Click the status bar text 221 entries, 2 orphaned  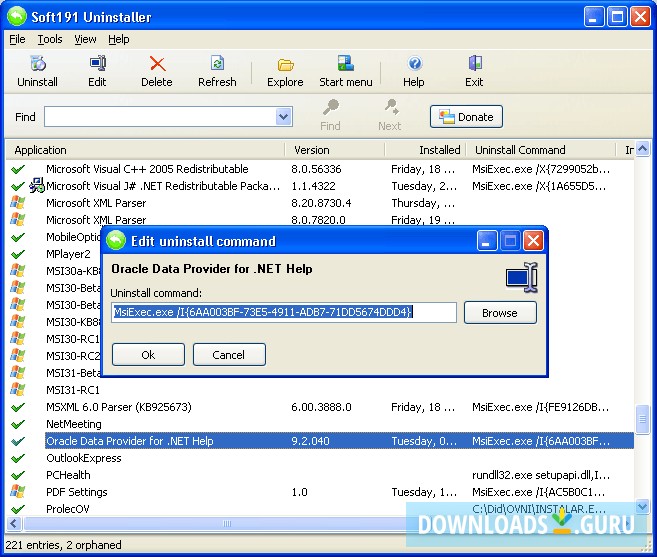click(63, 545)
